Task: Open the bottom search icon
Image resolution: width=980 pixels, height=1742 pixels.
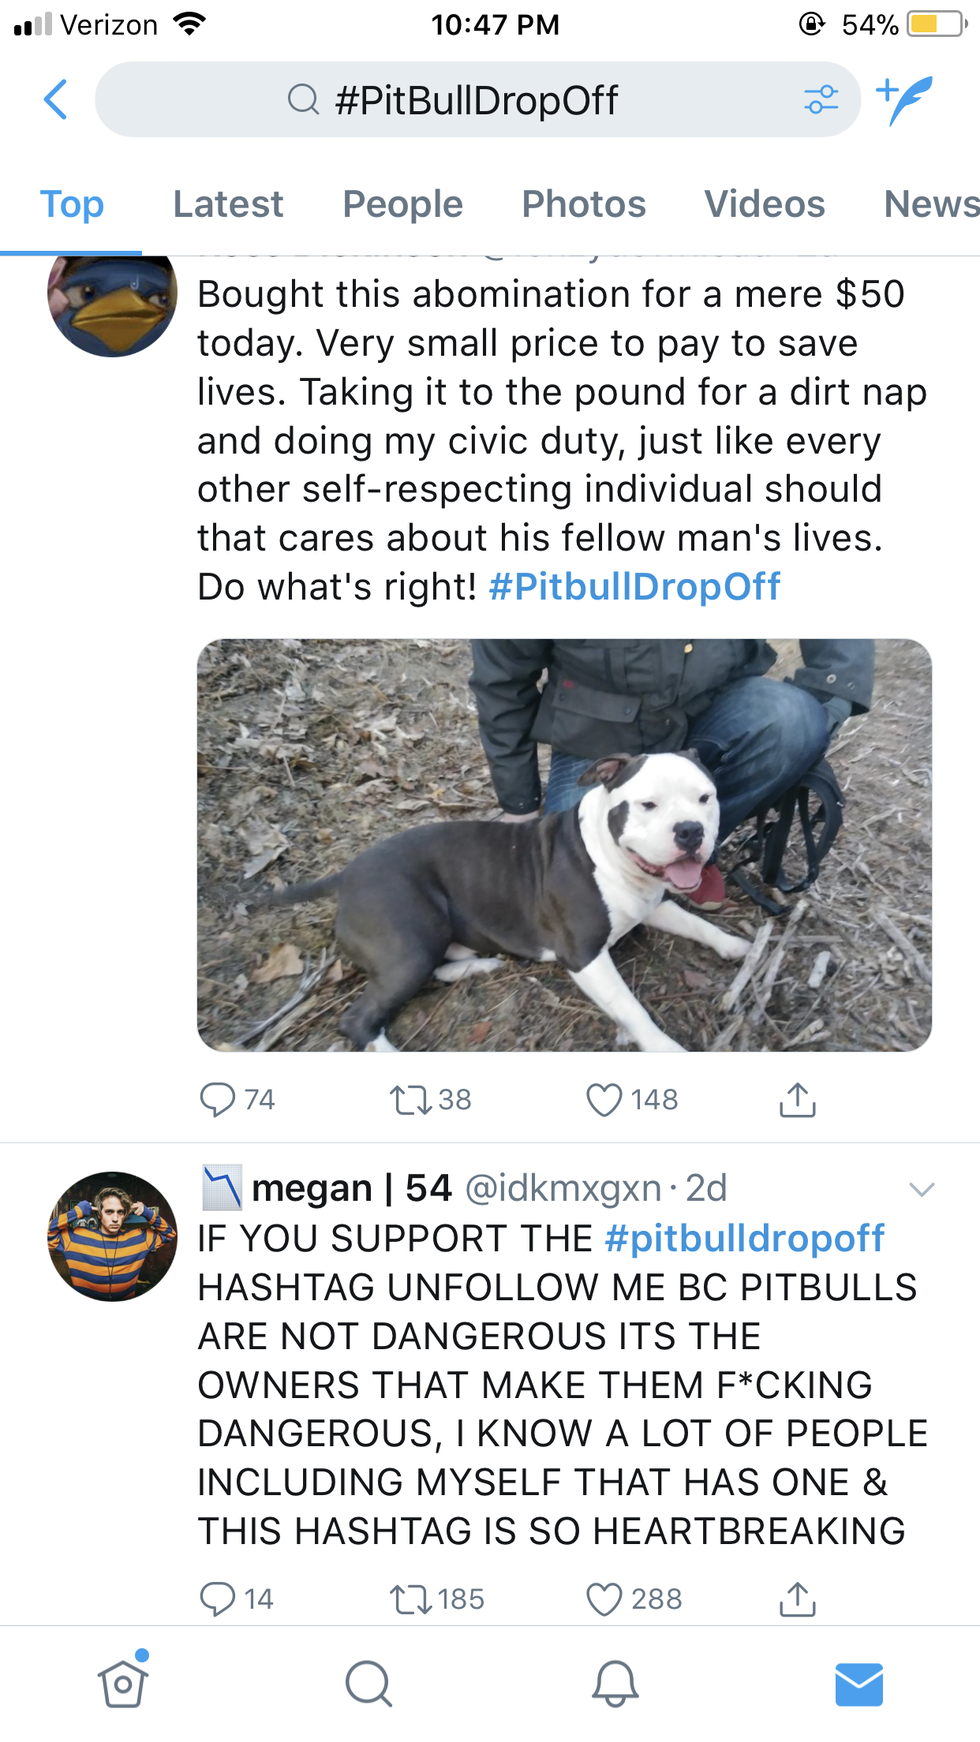Action: coord(368,1684)
